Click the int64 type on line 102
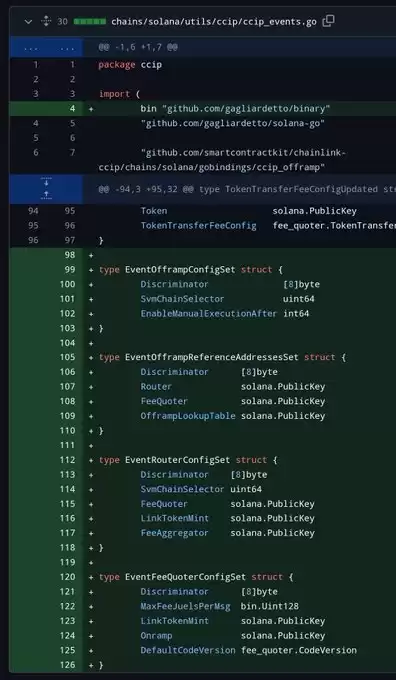Viewport: 396px width, 680px height. (x=296, y=314)
